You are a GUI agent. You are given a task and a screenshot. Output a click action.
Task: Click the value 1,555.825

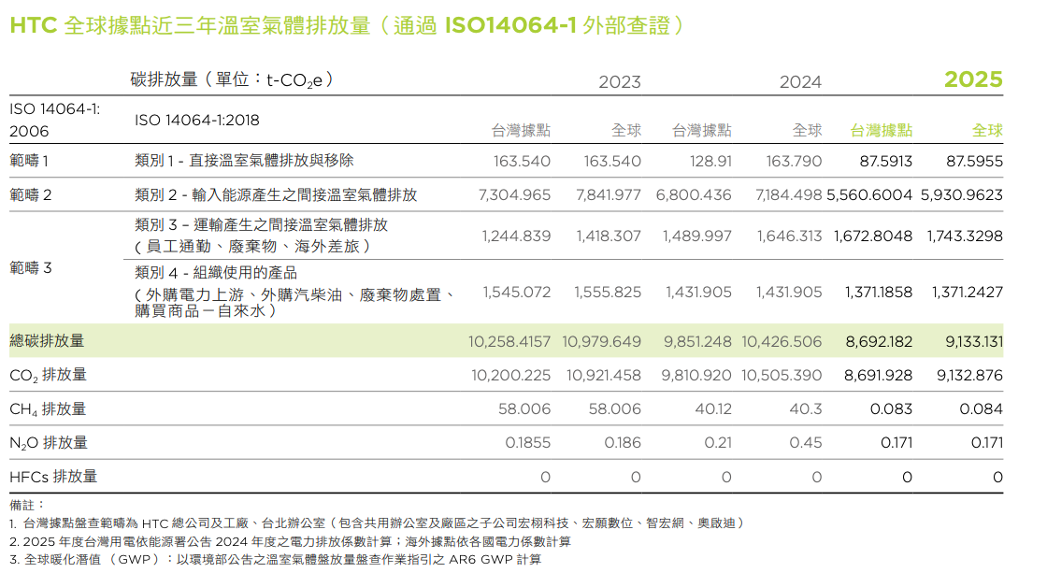coord(608,293)
